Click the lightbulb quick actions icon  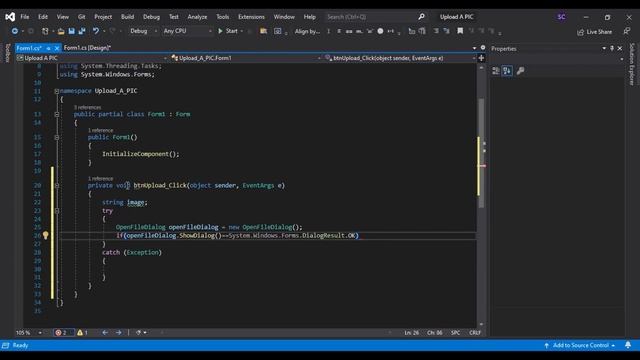click(46, 236)
